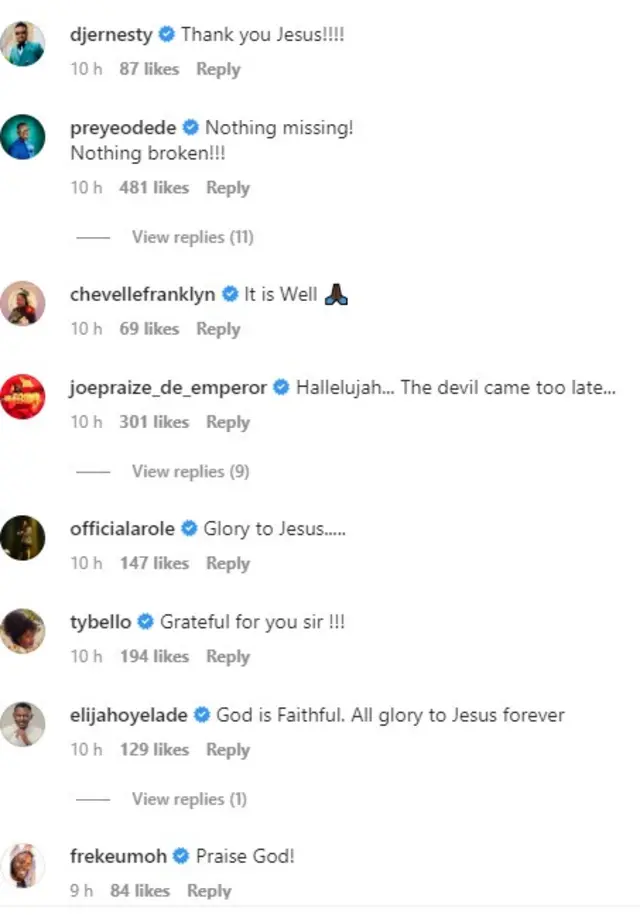Reply to djernesty's comment
This screenshot has width=640, height=915.
click(x=218, y=69)
